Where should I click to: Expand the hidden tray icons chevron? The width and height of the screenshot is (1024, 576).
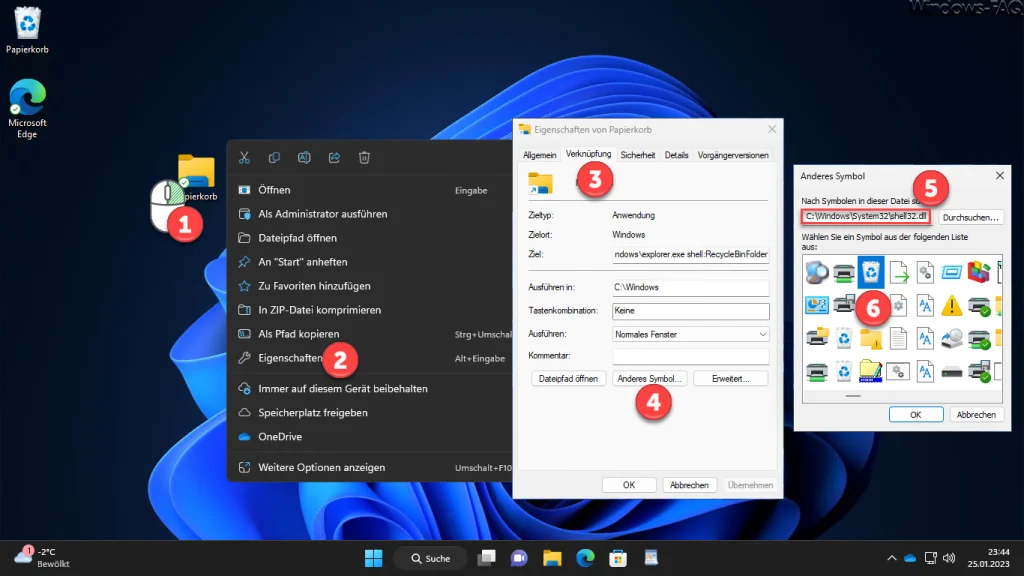(891, 558)
